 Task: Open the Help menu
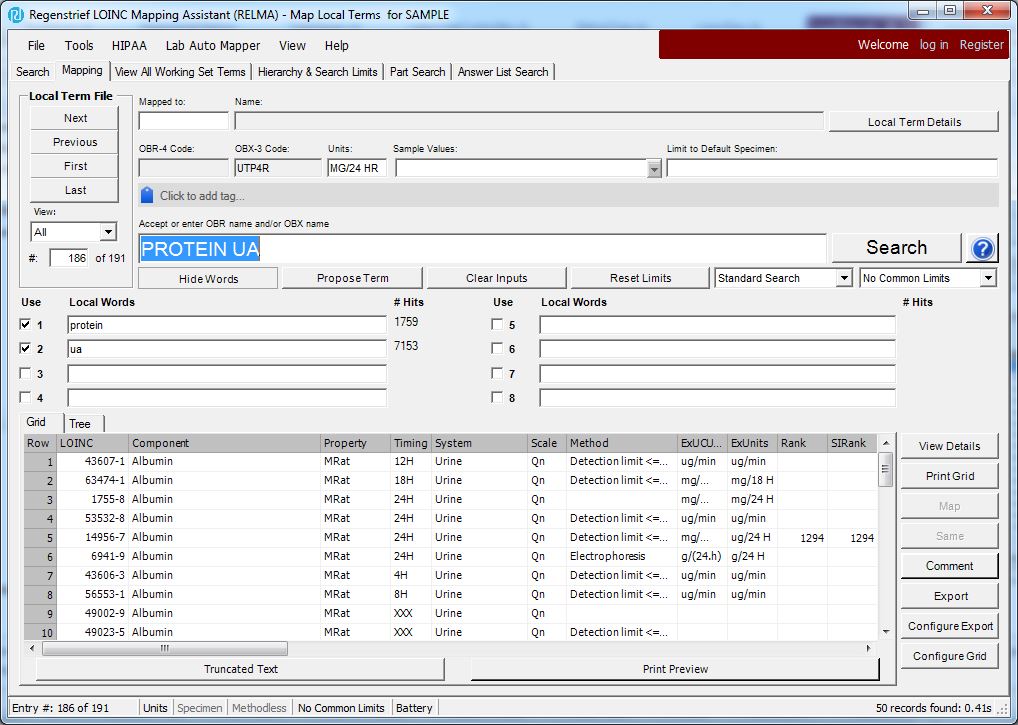coord(336,45)
